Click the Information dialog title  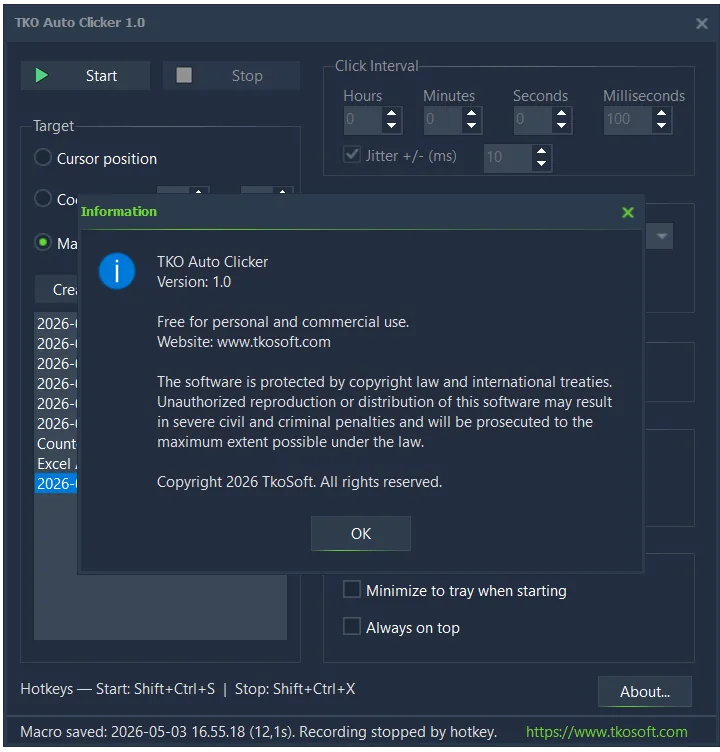coord(118,212)
